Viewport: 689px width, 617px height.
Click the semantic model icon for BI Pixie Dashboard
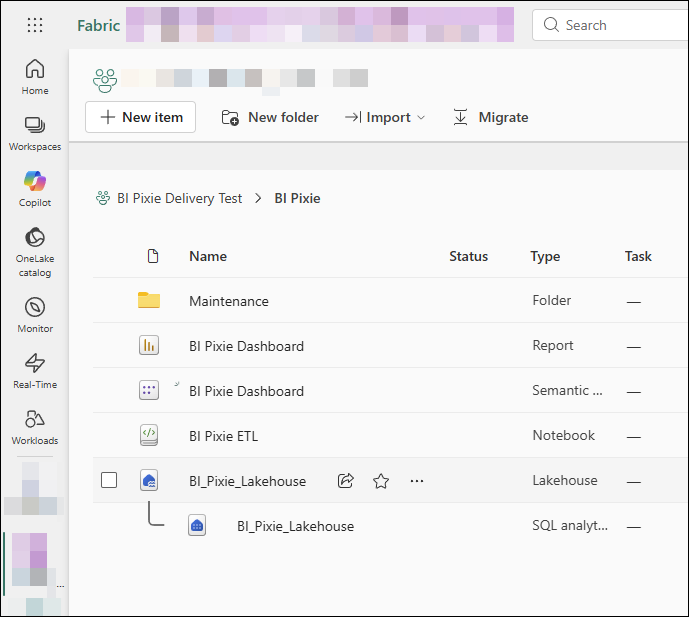[149, 390]
